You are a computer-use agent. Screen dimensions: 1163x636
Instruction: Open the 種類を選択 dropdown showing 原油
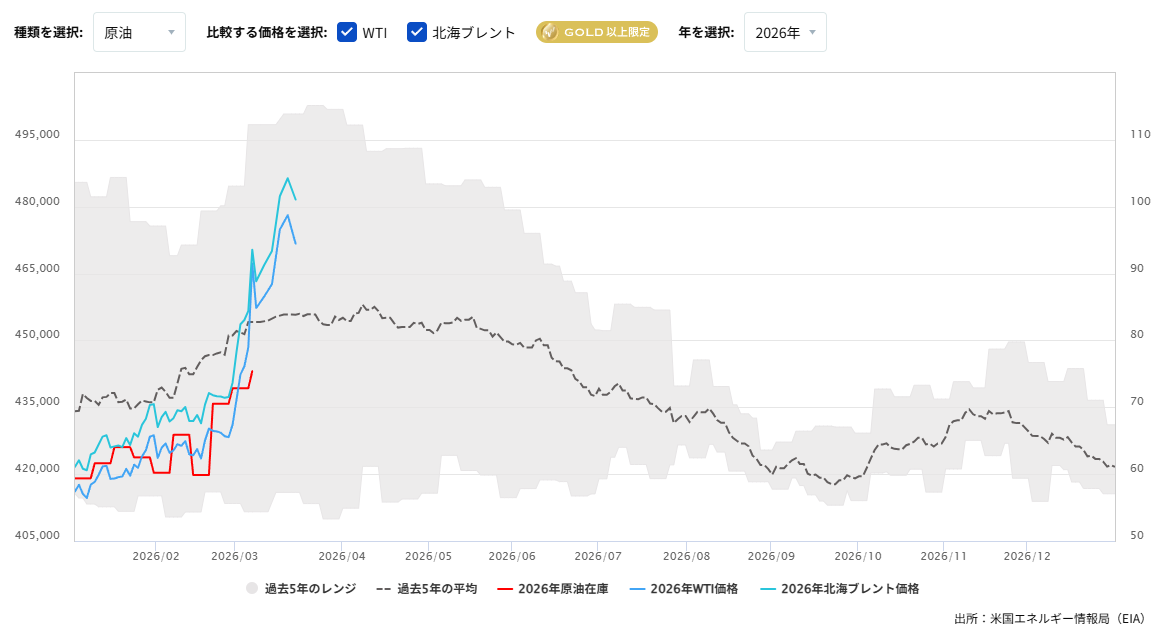tap(139, 31)
